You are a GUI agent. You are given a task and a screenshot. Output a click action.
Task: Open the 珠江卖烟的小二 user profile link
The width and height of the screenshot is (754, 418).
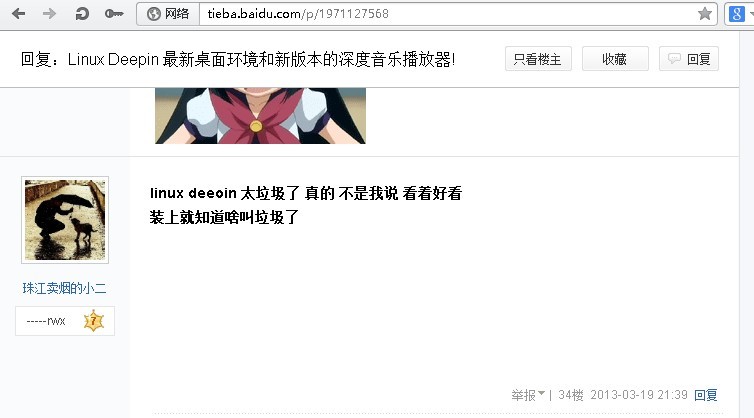pyautogui.click(x=64, y=288)
